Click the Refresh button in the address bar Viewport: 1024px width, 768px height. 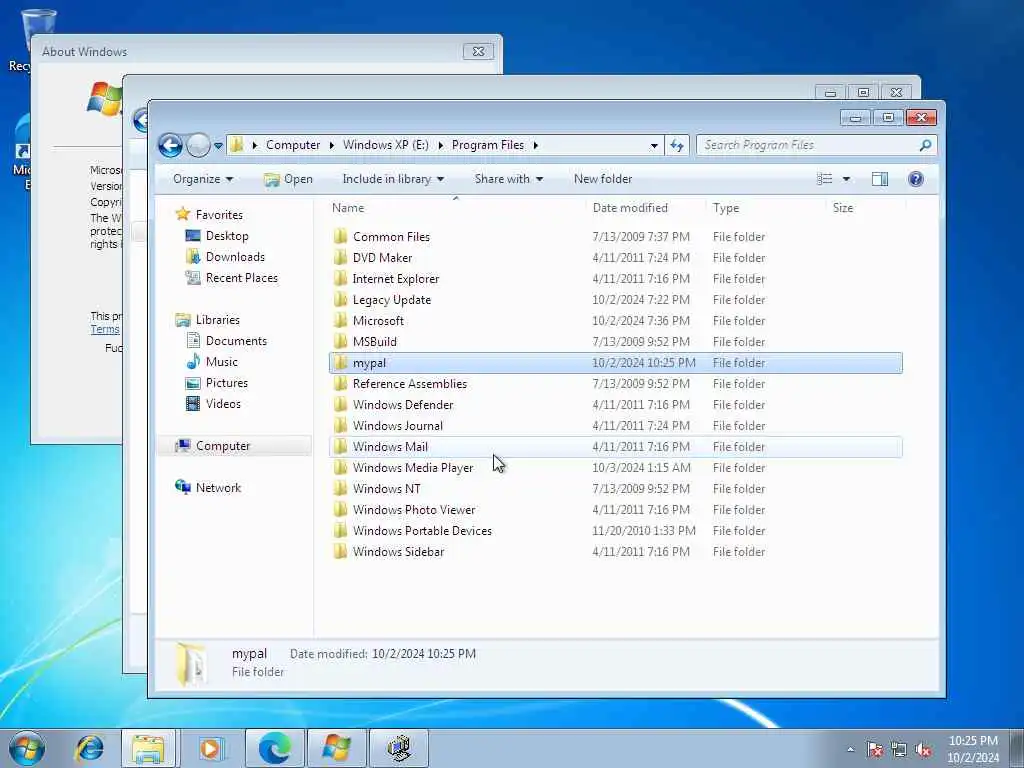[x=677, y=145]
